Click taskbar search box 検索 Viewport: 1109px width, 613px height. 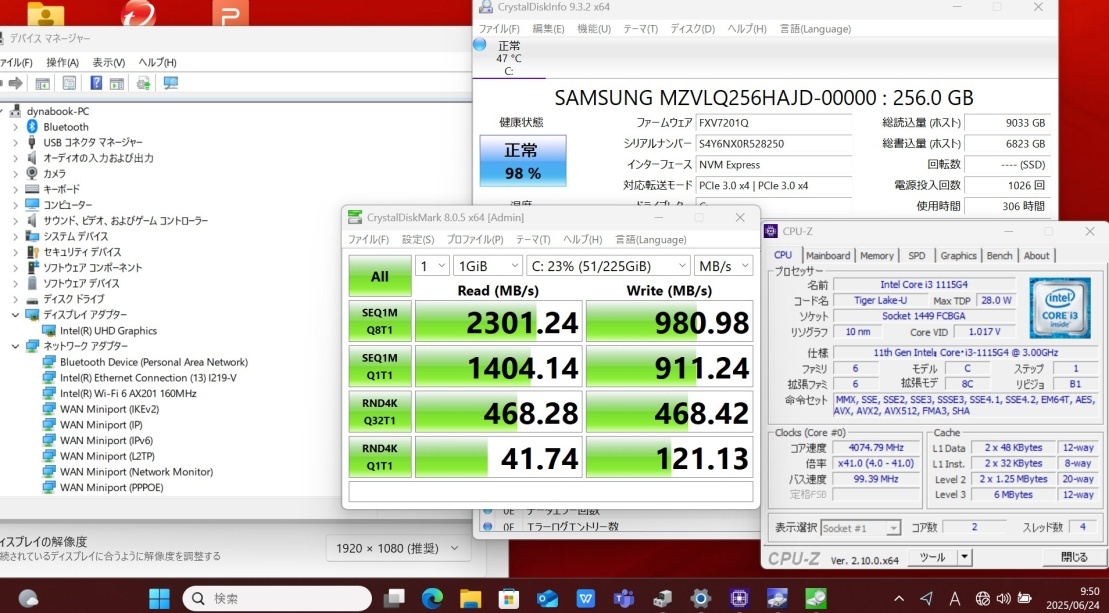click(x=277, y=598)
